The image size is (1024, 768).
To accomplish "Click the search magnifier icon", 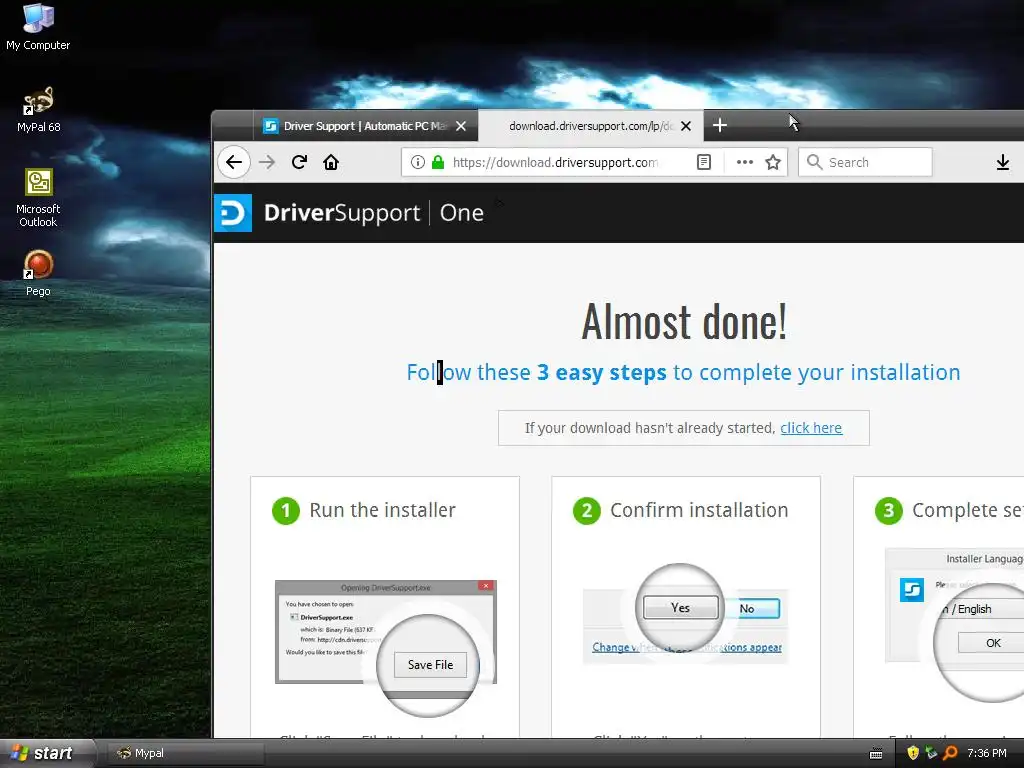I will (x=814, y=162).
